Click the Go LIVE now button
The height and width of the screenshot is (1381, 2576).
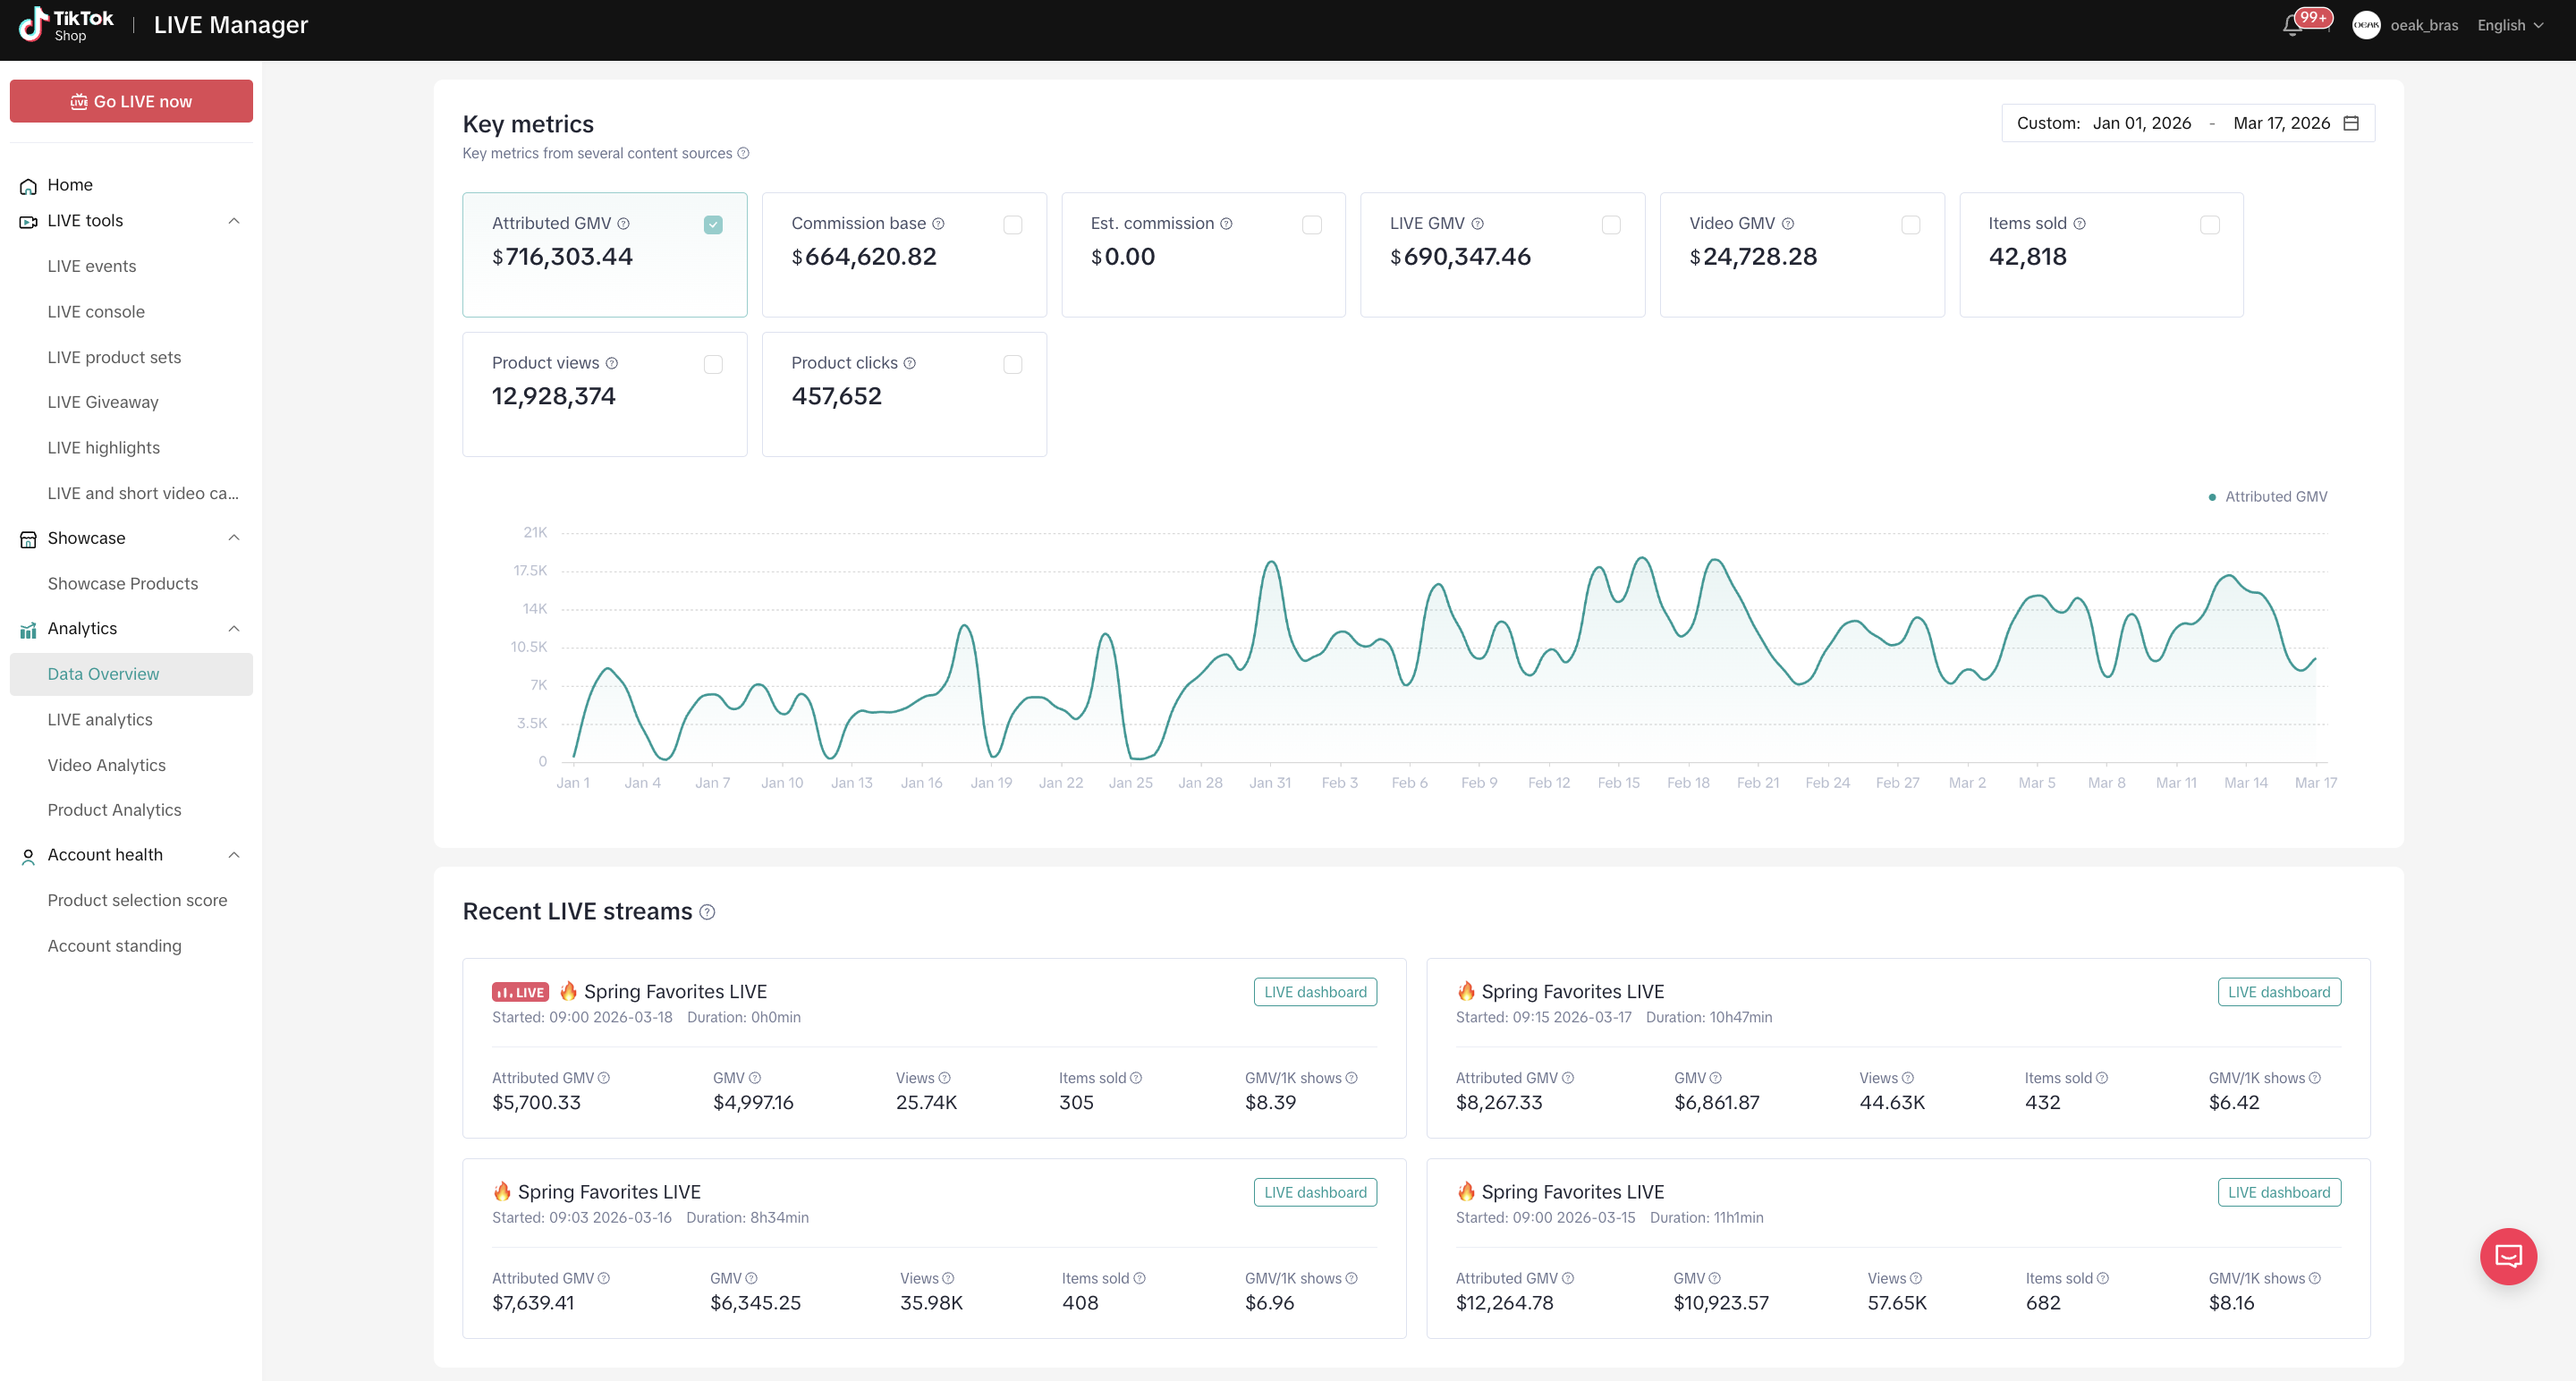[x=131, y=101]
